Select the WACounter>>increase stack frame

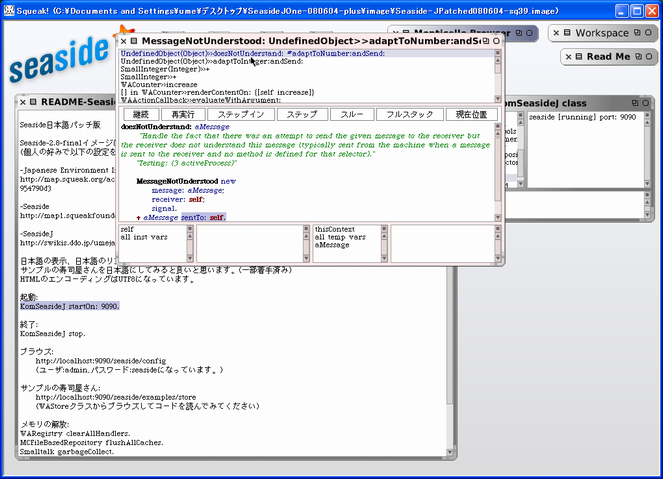click(x=307, y=85)
